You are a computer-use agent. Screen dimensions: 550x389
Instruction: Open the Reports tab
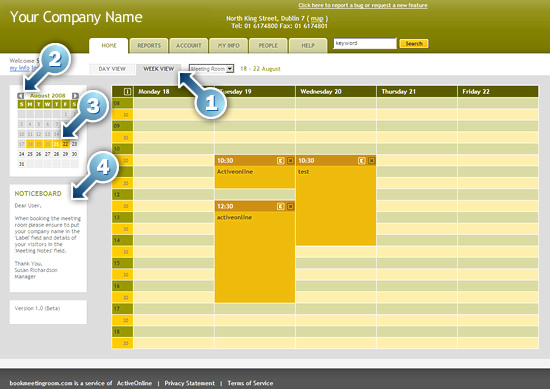149,46
